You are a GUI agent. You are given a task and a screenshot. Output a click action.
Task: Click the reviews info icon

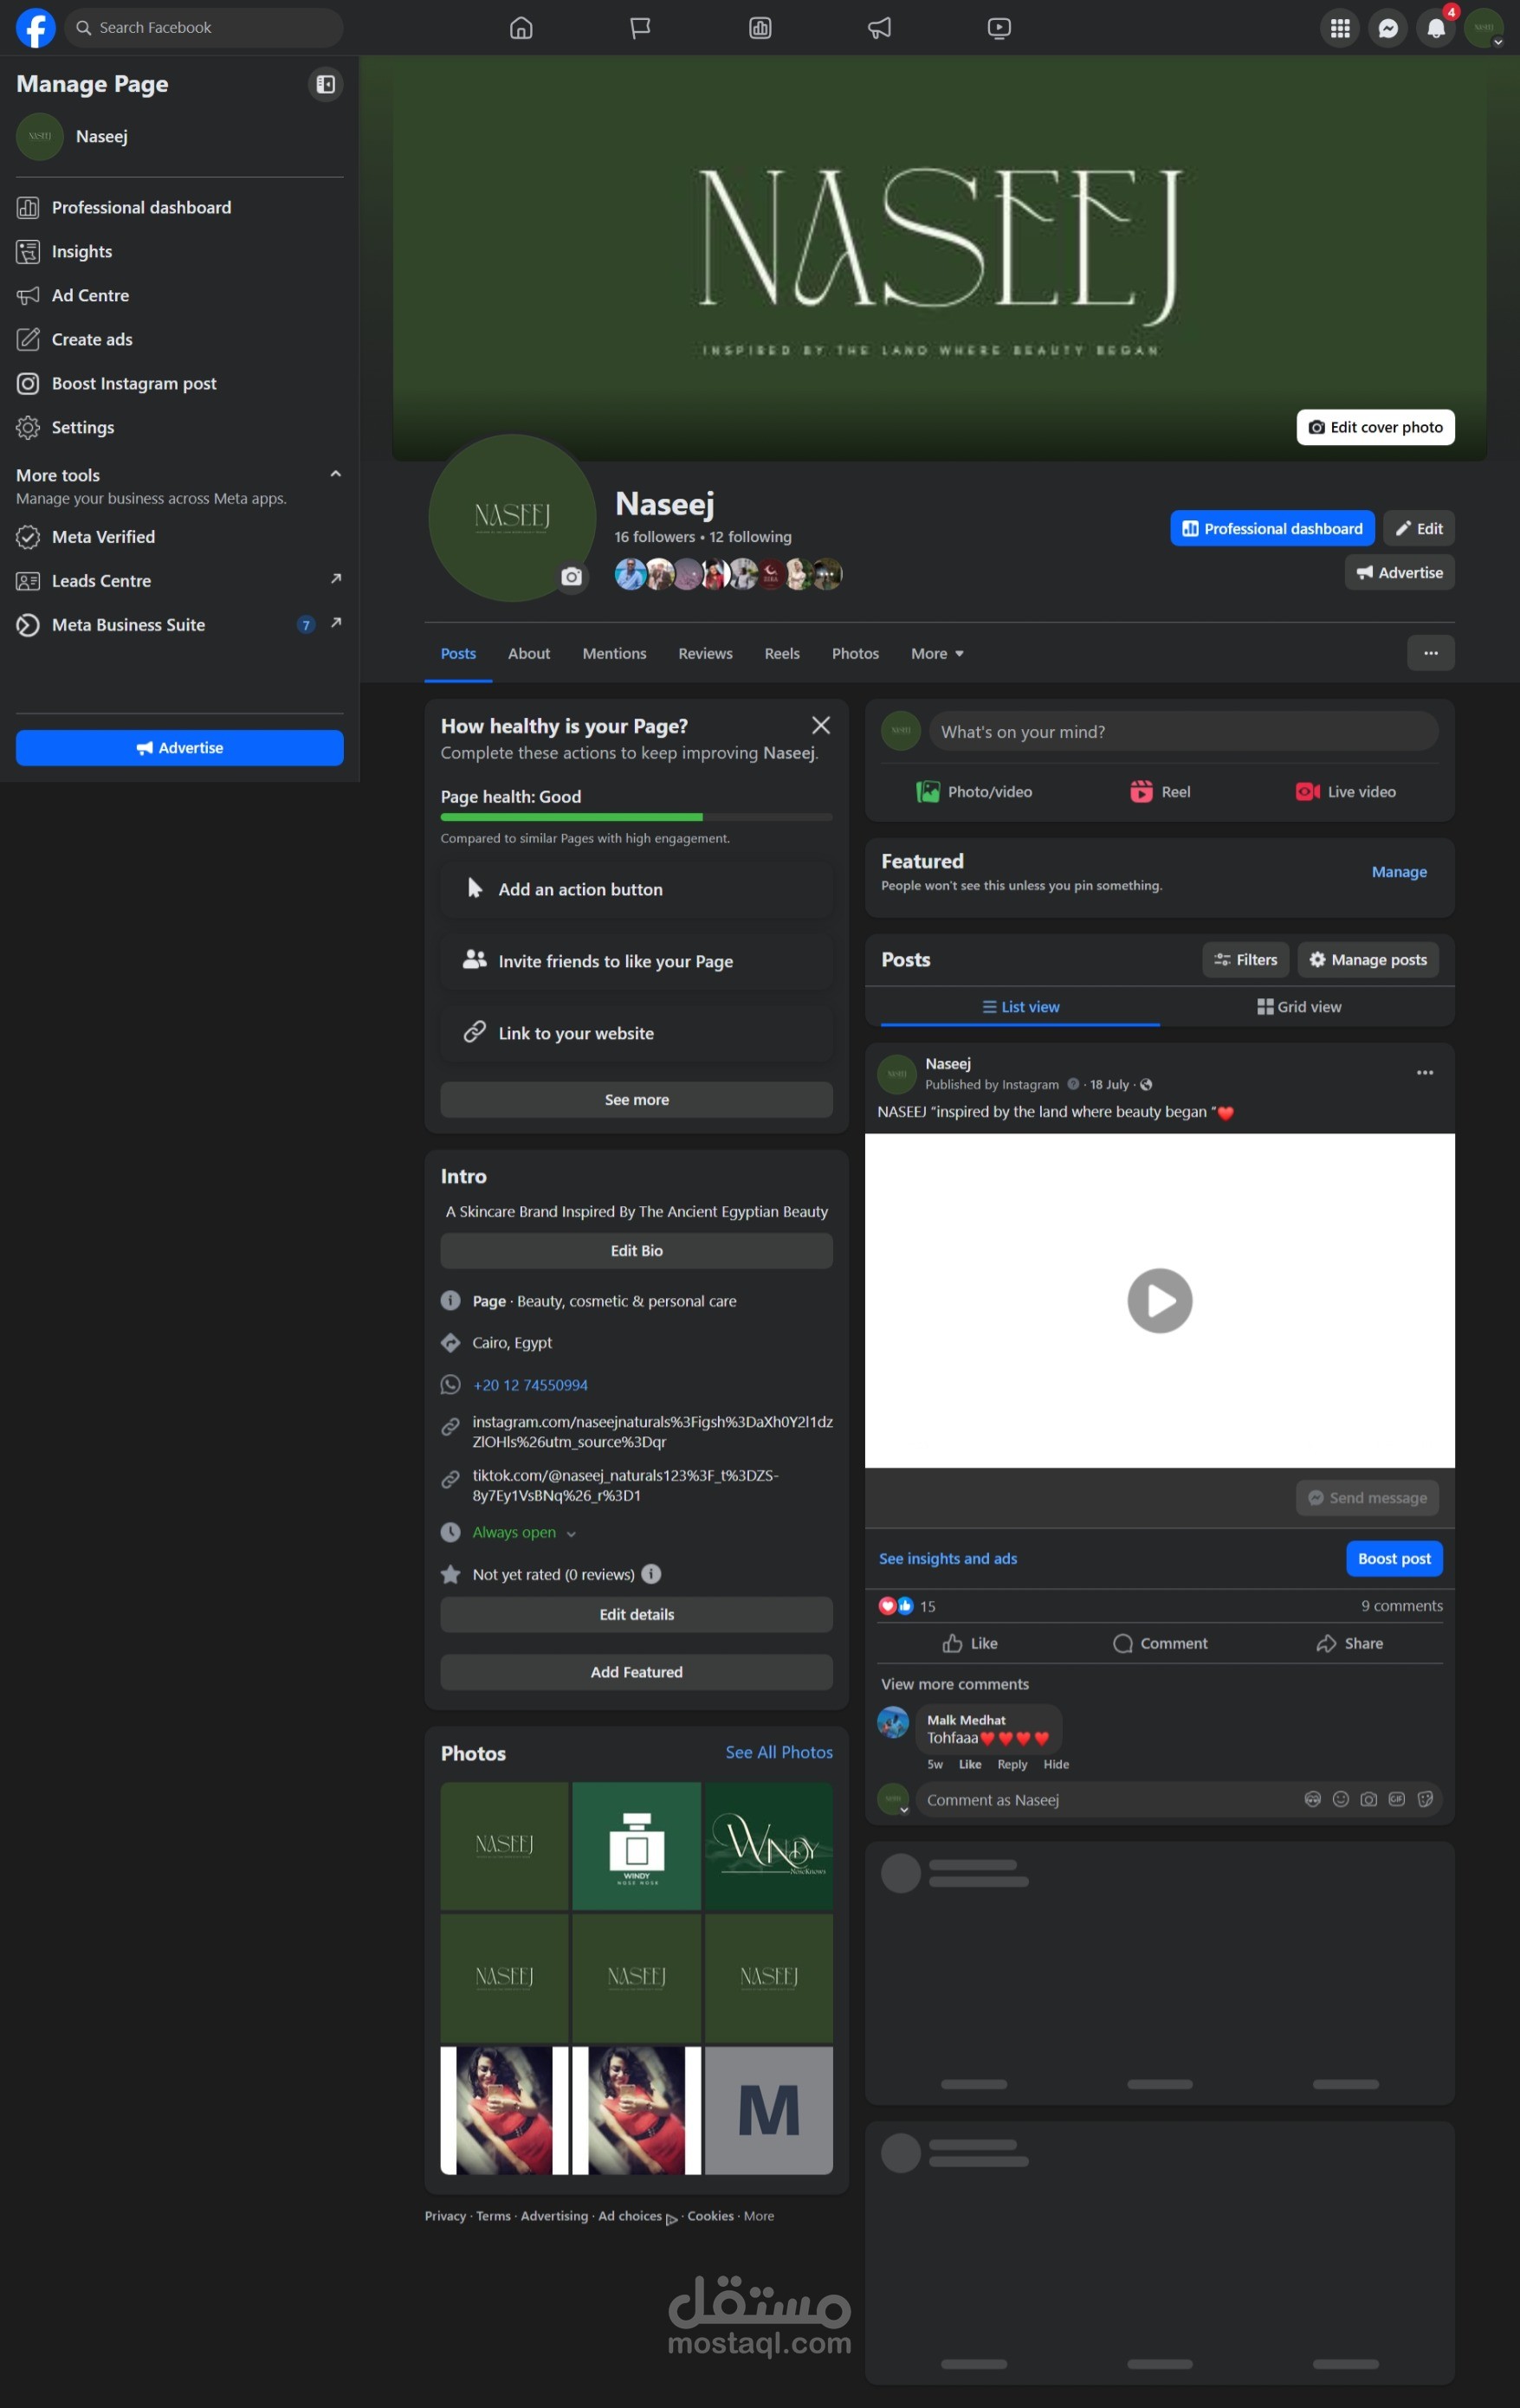click(x=651, y=1574)
